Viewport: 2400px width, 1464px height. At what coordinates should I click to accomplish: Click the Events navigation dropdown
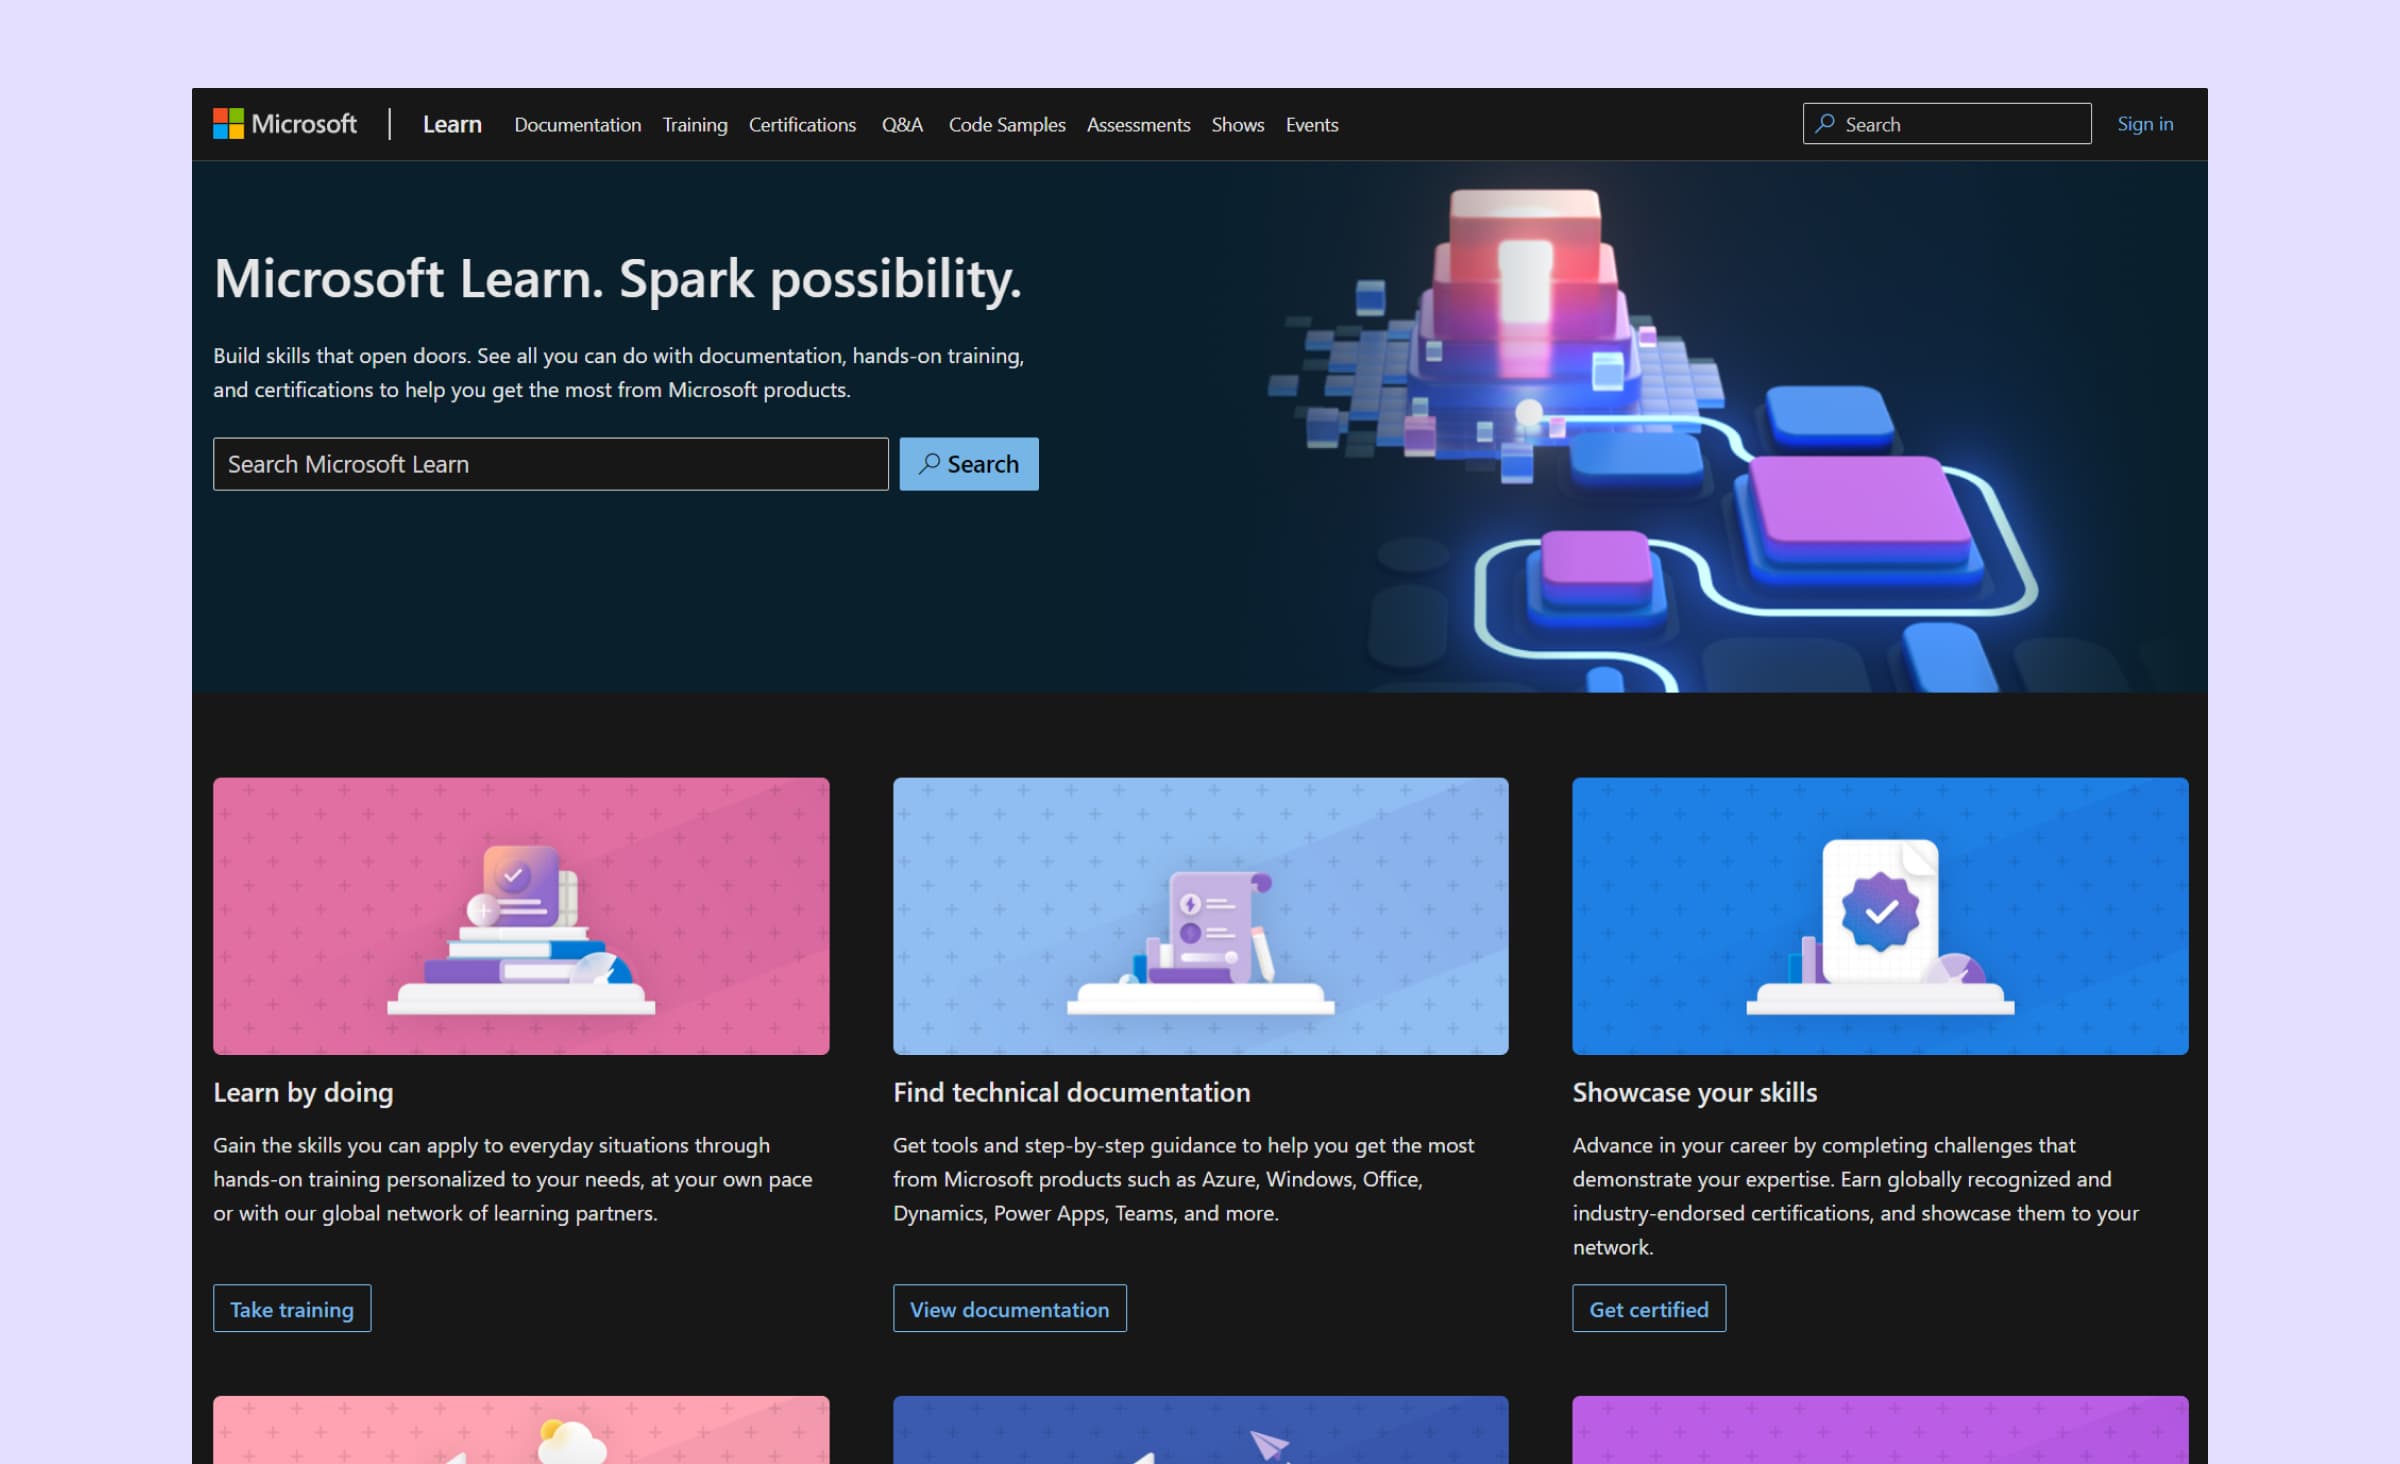pyautogui.click(x=1310, y=122)
